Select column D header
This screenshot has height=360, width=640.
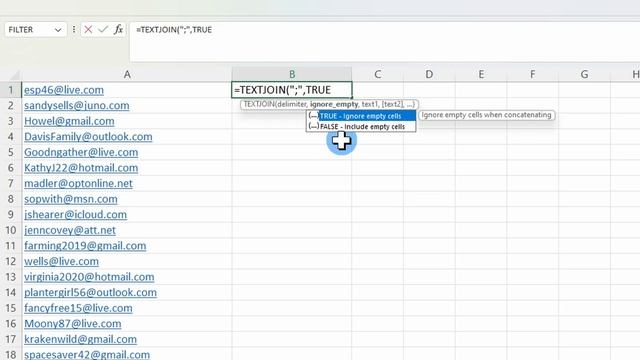pyautogui.click(x=429, y=74)
